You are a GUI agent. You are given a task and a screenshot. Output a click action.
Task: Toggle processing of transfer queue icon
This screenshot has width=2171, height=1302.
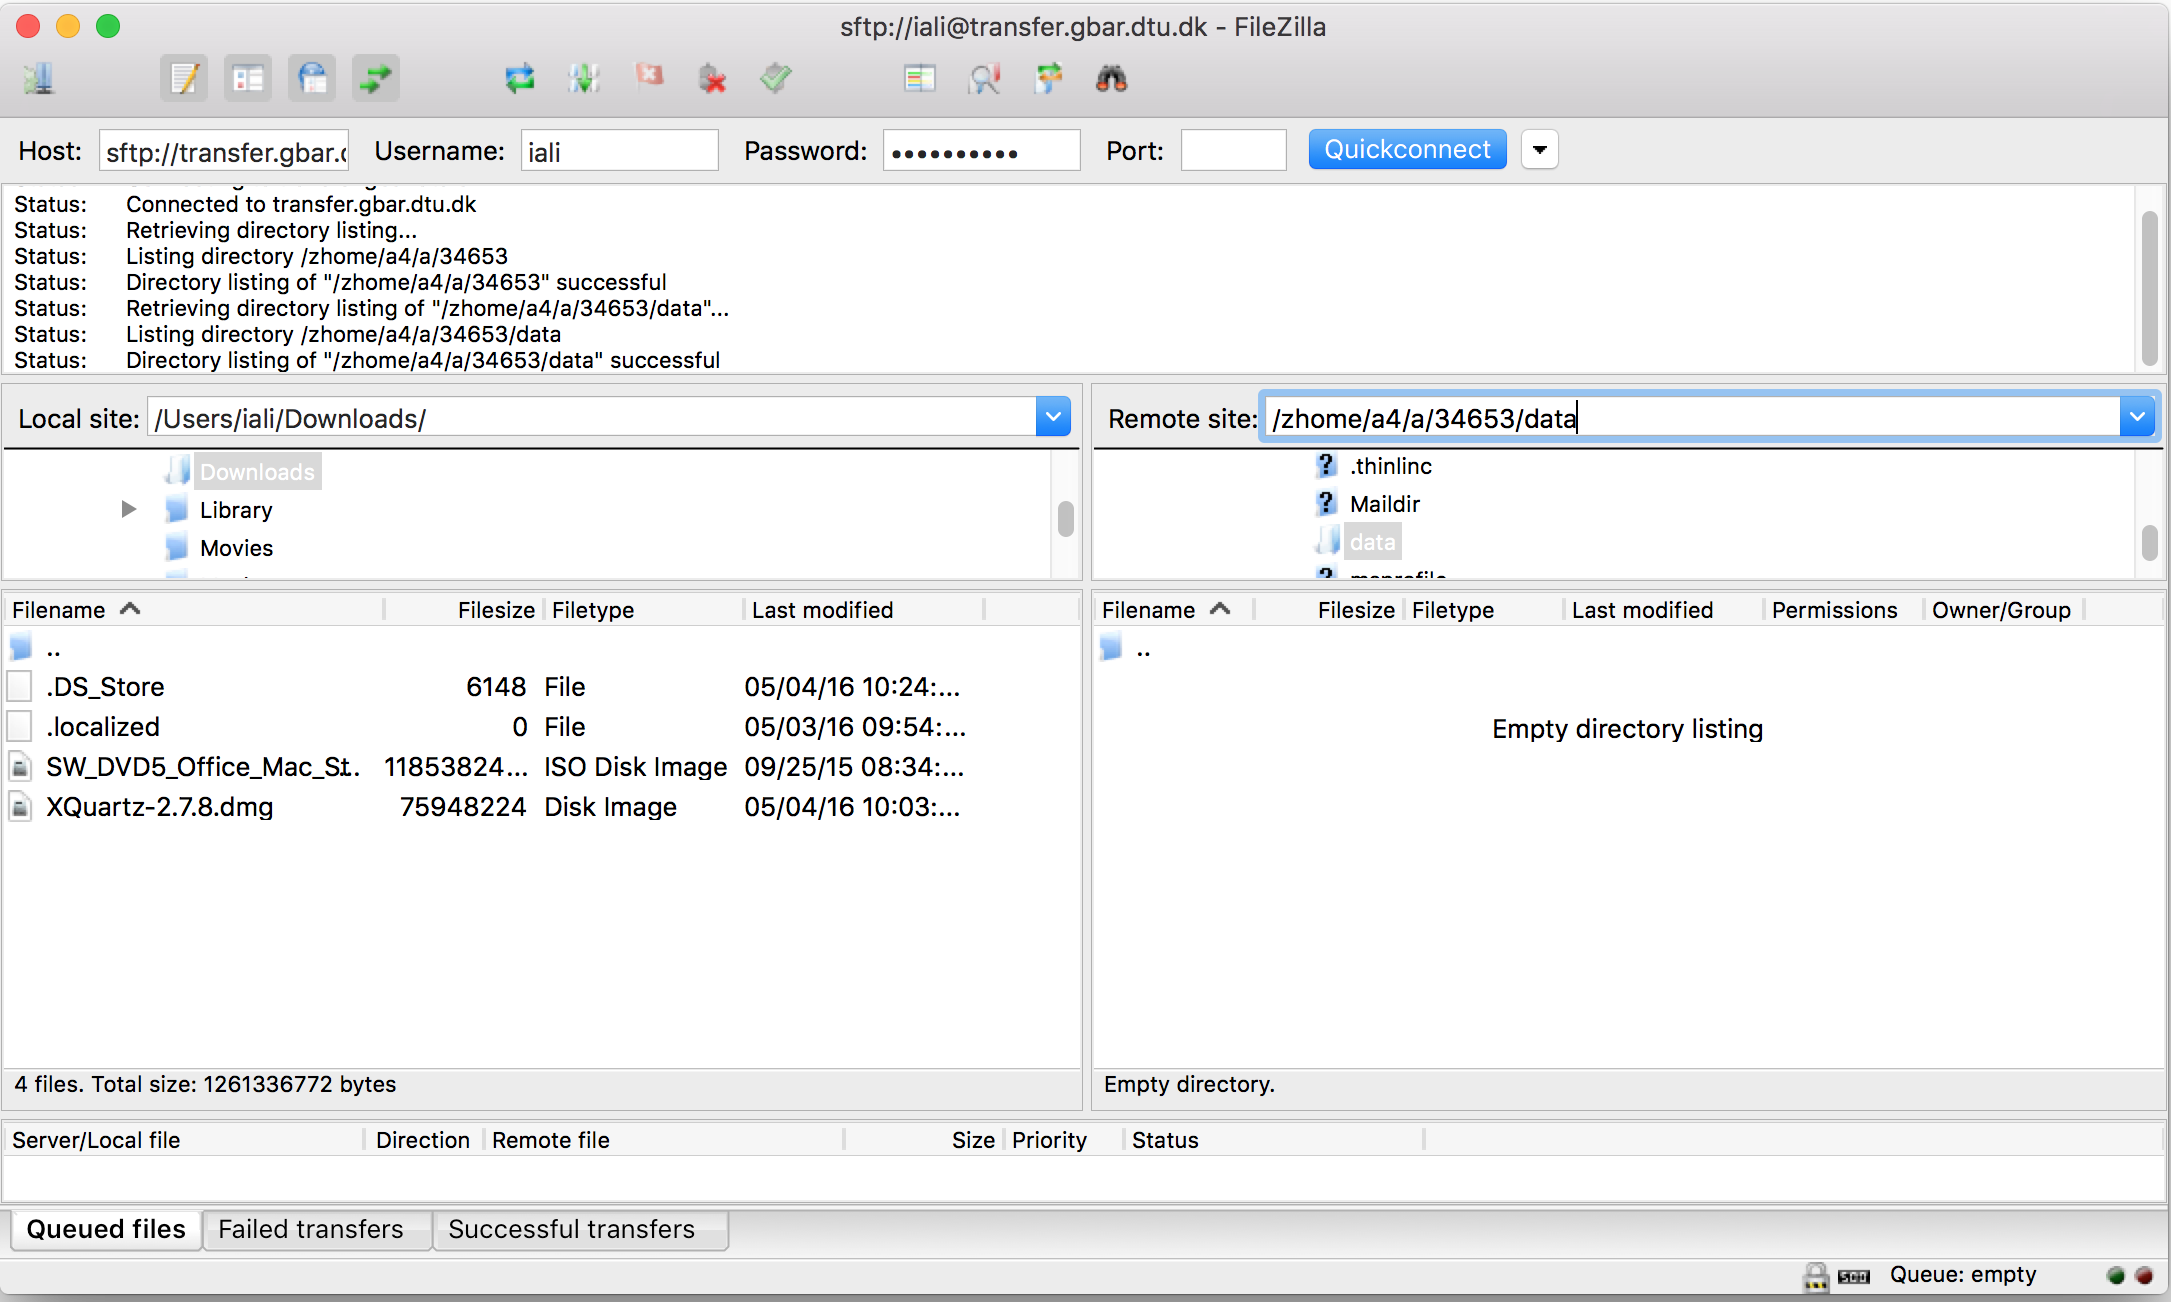pos(584,78)
